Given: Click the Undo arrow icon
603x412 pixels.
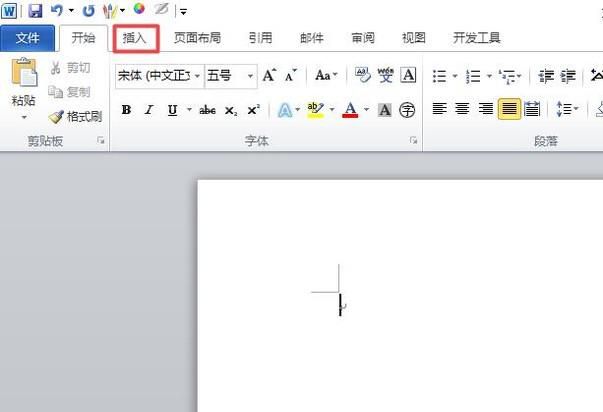Looking at the screenshot, I should click(x=57, y=10).
